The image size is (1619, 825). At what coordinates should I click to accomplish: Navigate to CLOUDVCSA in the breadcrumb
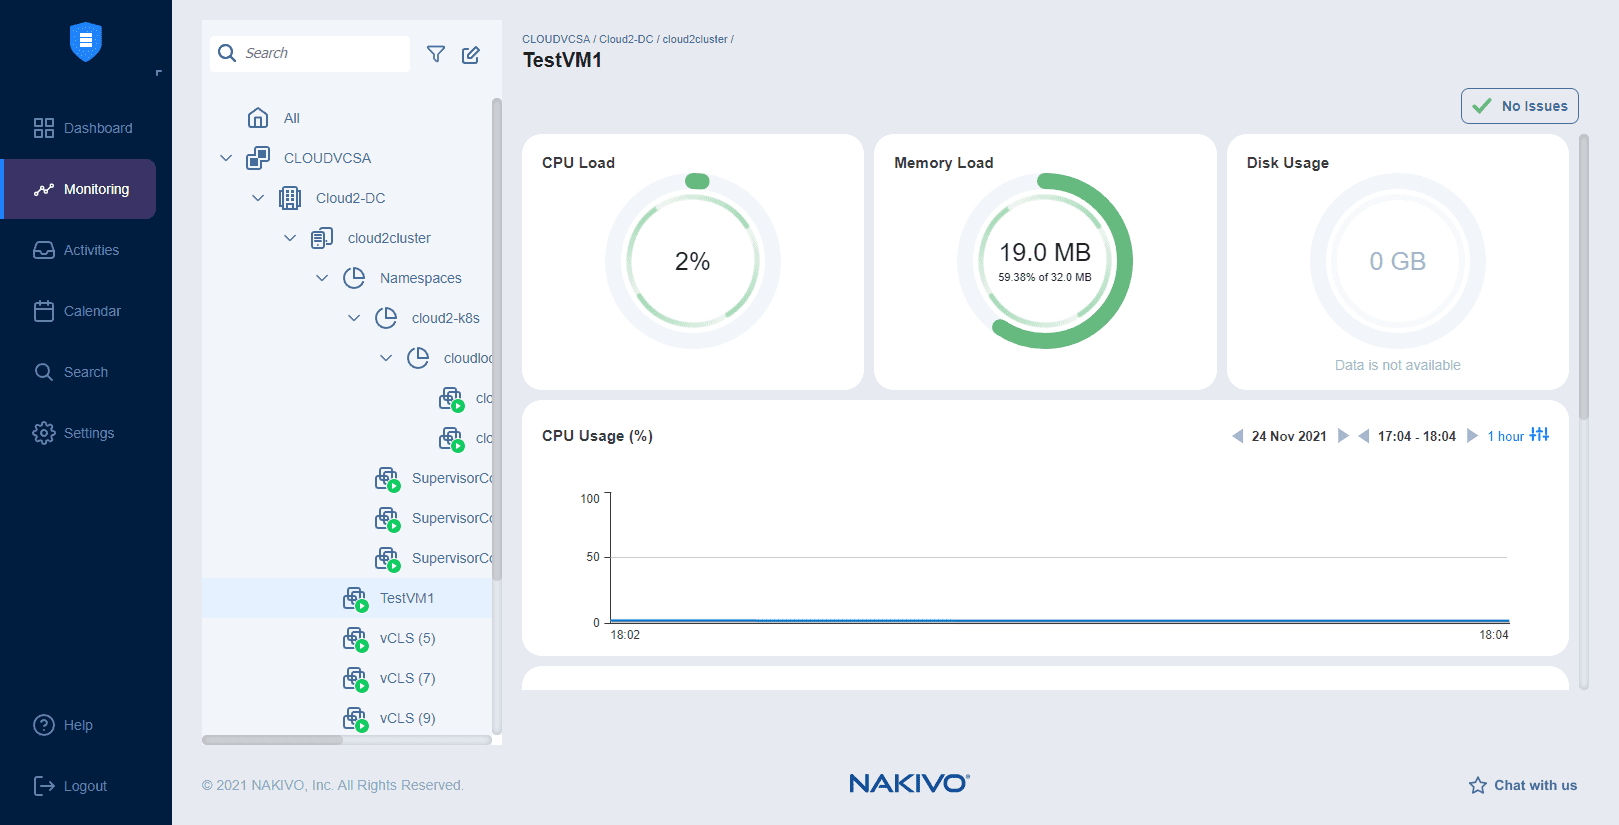[x=556, y=40]
